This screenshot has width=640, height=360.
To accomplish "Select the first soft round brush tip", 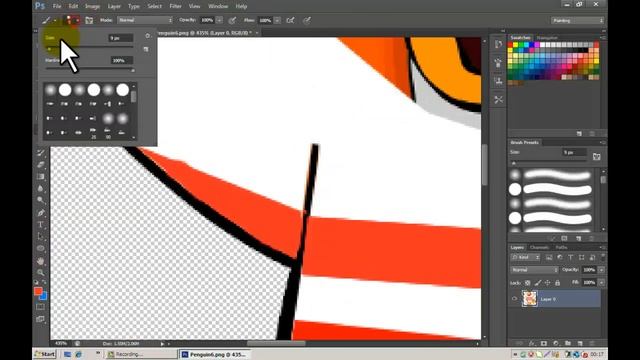I will point(50,89).
